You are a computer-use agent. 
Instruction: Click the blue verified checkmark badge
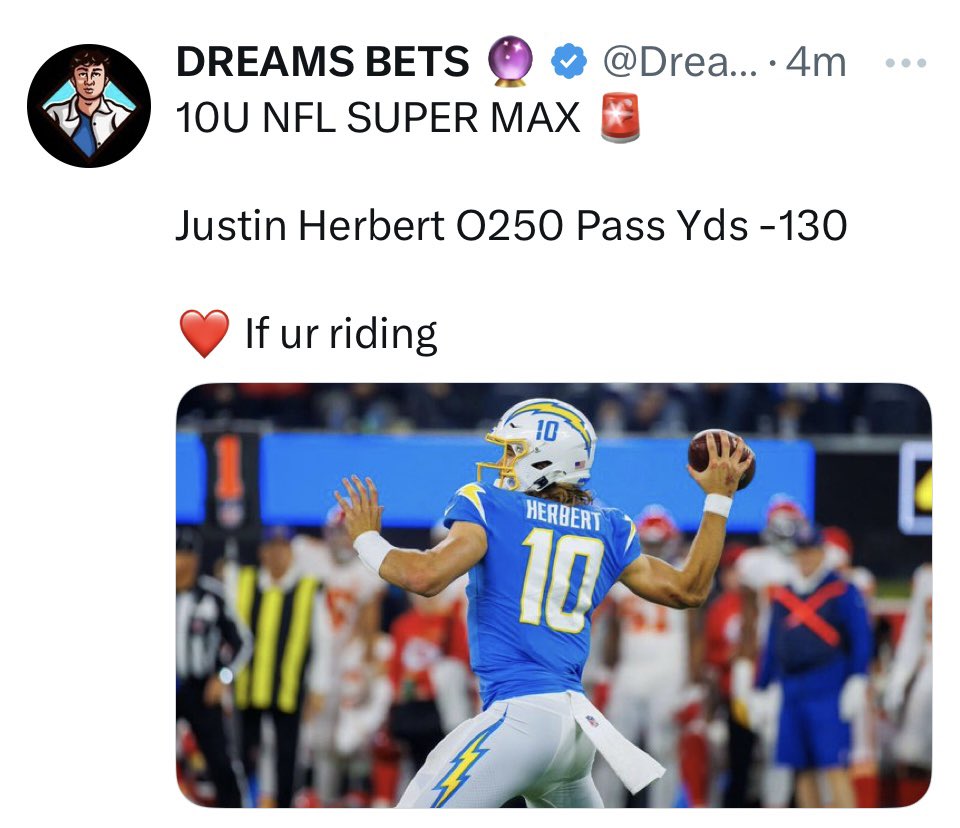[569, 61]
